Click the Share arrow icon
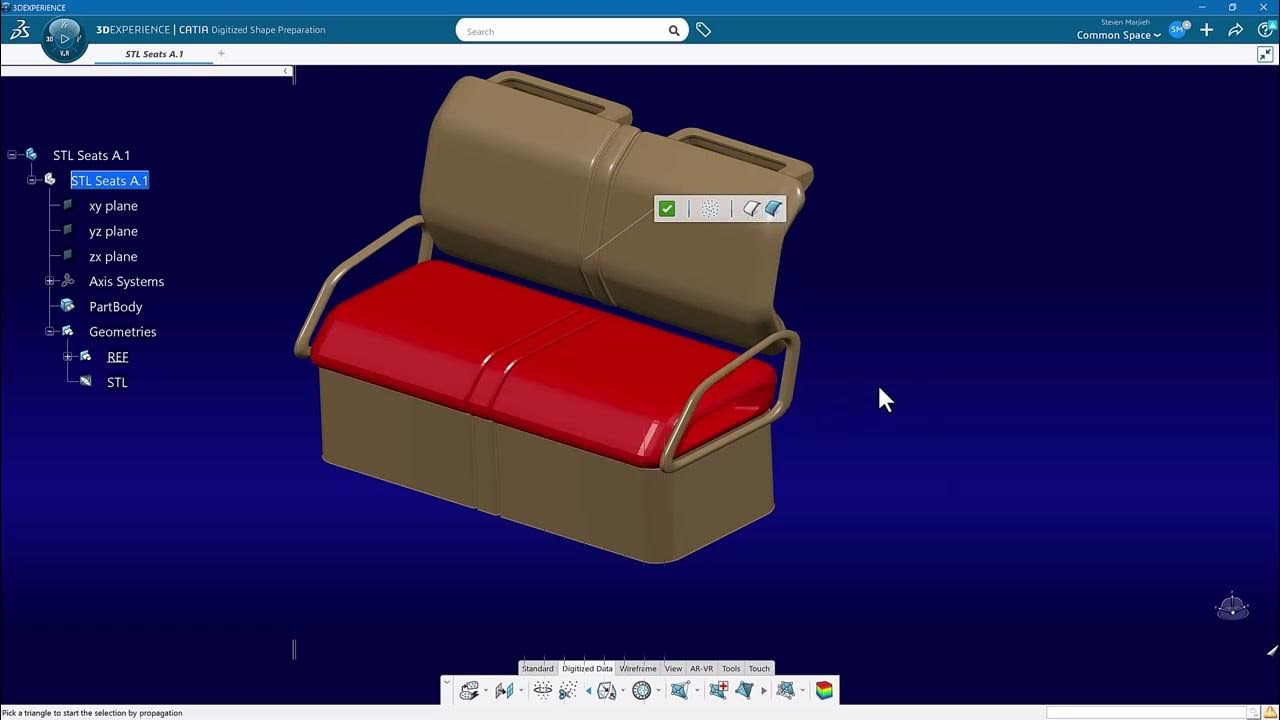Image resolution: width=1280 pixels, height=720 pixels. (x=1236, y=30)
